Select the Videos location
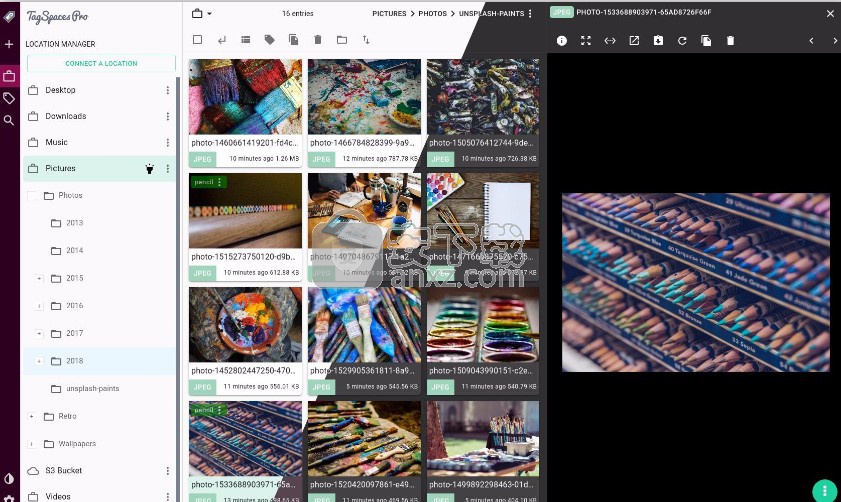This screenshot has width=841, height=502. (99, 496)
